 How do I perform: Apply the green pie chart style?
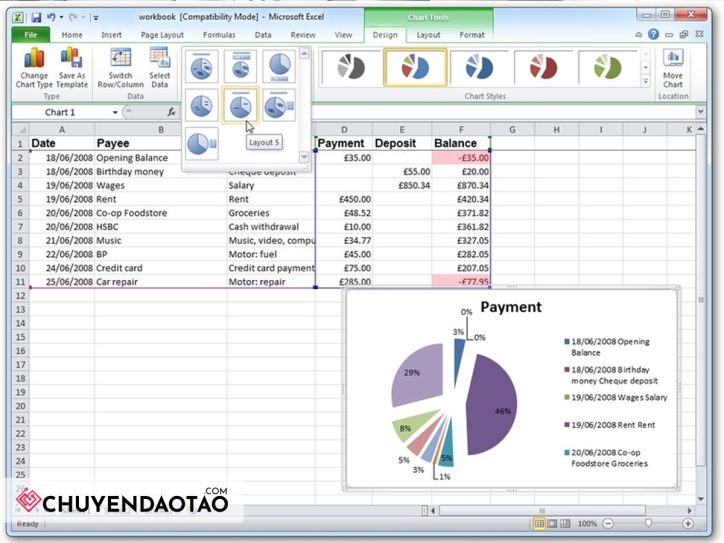[608, 67]
